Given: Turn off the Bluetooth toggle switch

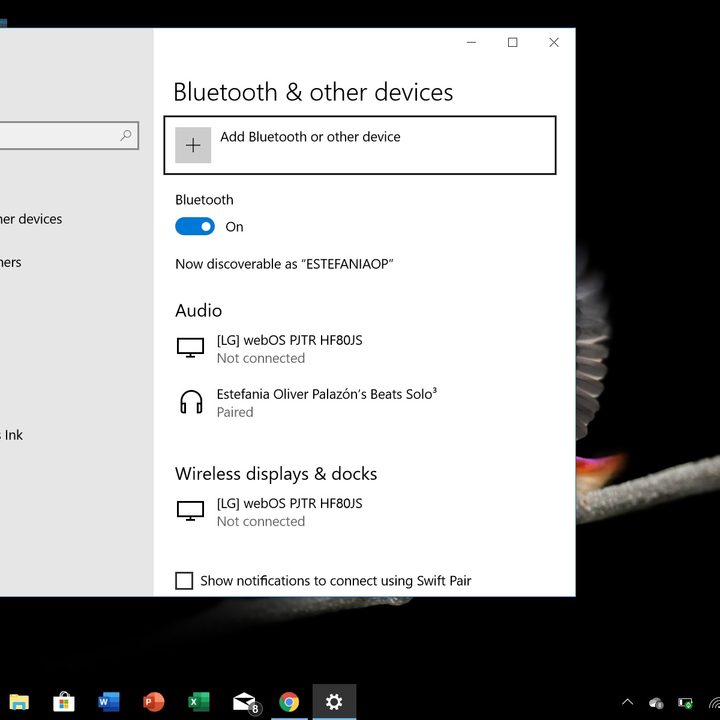Looking at the screenshot, I should pyautogui.click(x=195, y=227).
